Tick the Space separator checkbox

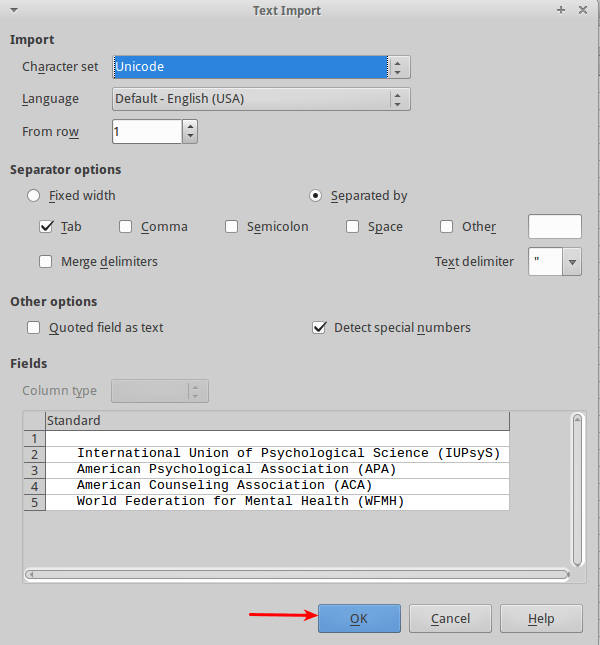point(353,227)
